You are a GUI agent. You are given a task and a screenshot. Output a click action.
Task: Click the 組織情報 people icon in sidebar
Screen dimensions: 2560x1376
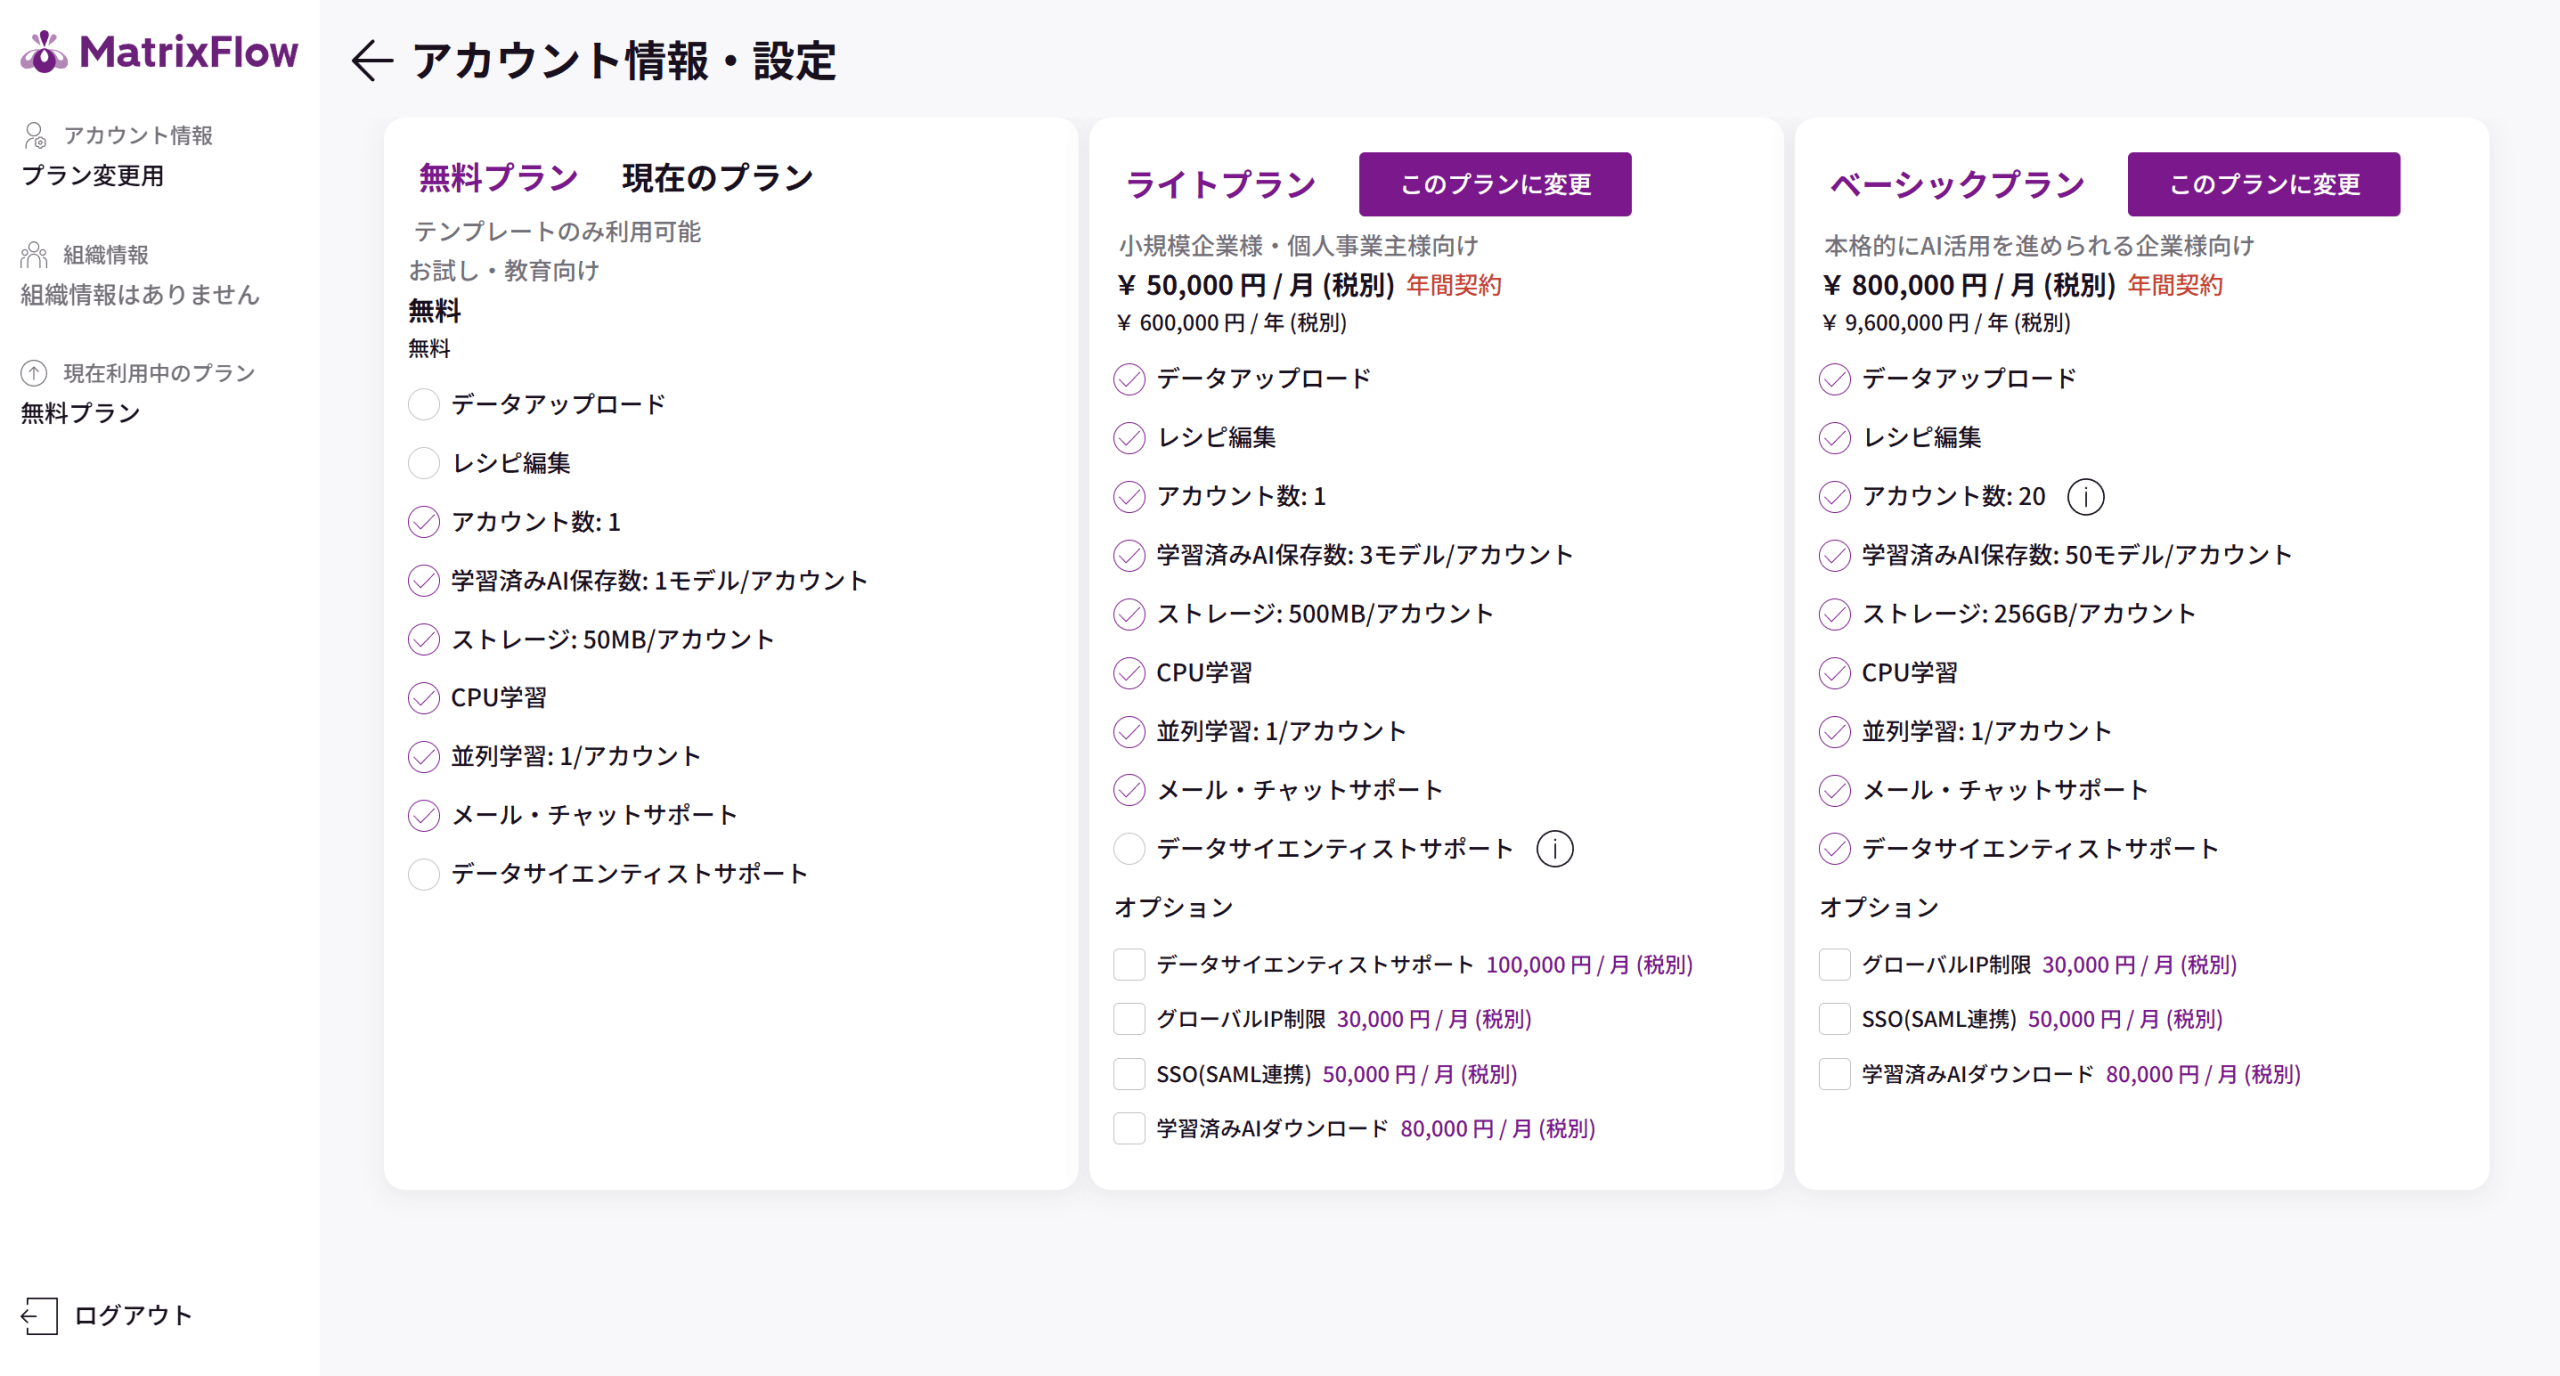click(34, 254)
